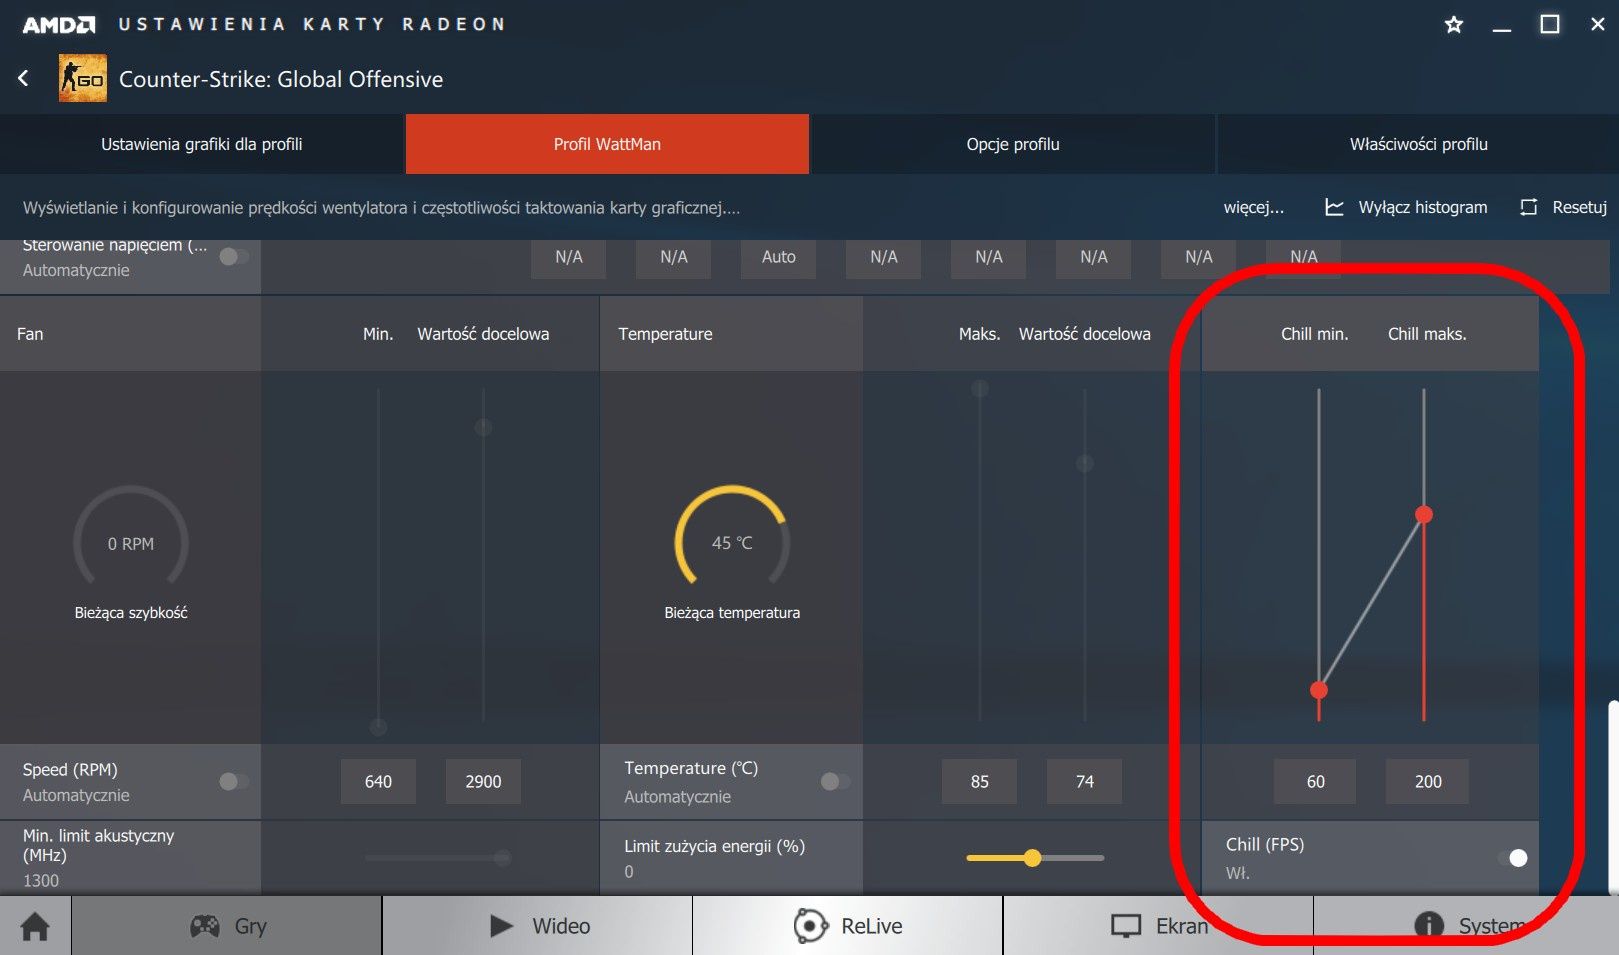The image size is (1619, 955).
Task: Turn off the Chill (FPS) switch
Action: [1513, 858]
